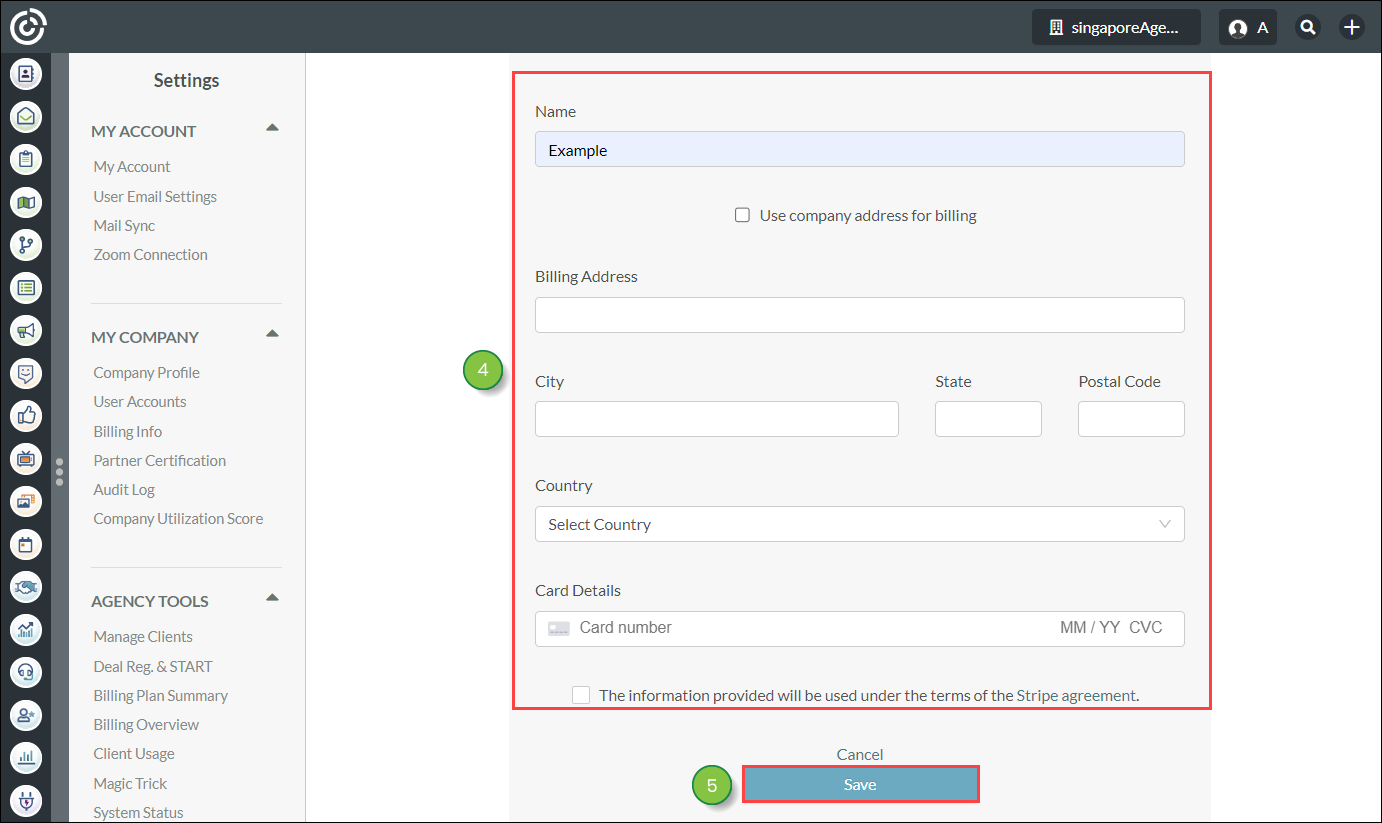This screenshot has height=823, width=1382.
Task: Open the clipboard forms sidebar icon
Action: click(26, 159)
